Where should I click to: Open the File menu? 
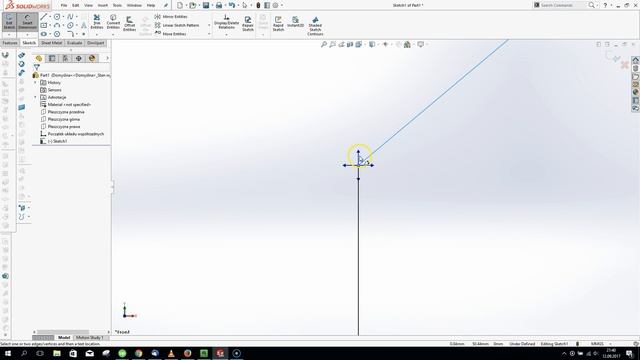[64, 5]
